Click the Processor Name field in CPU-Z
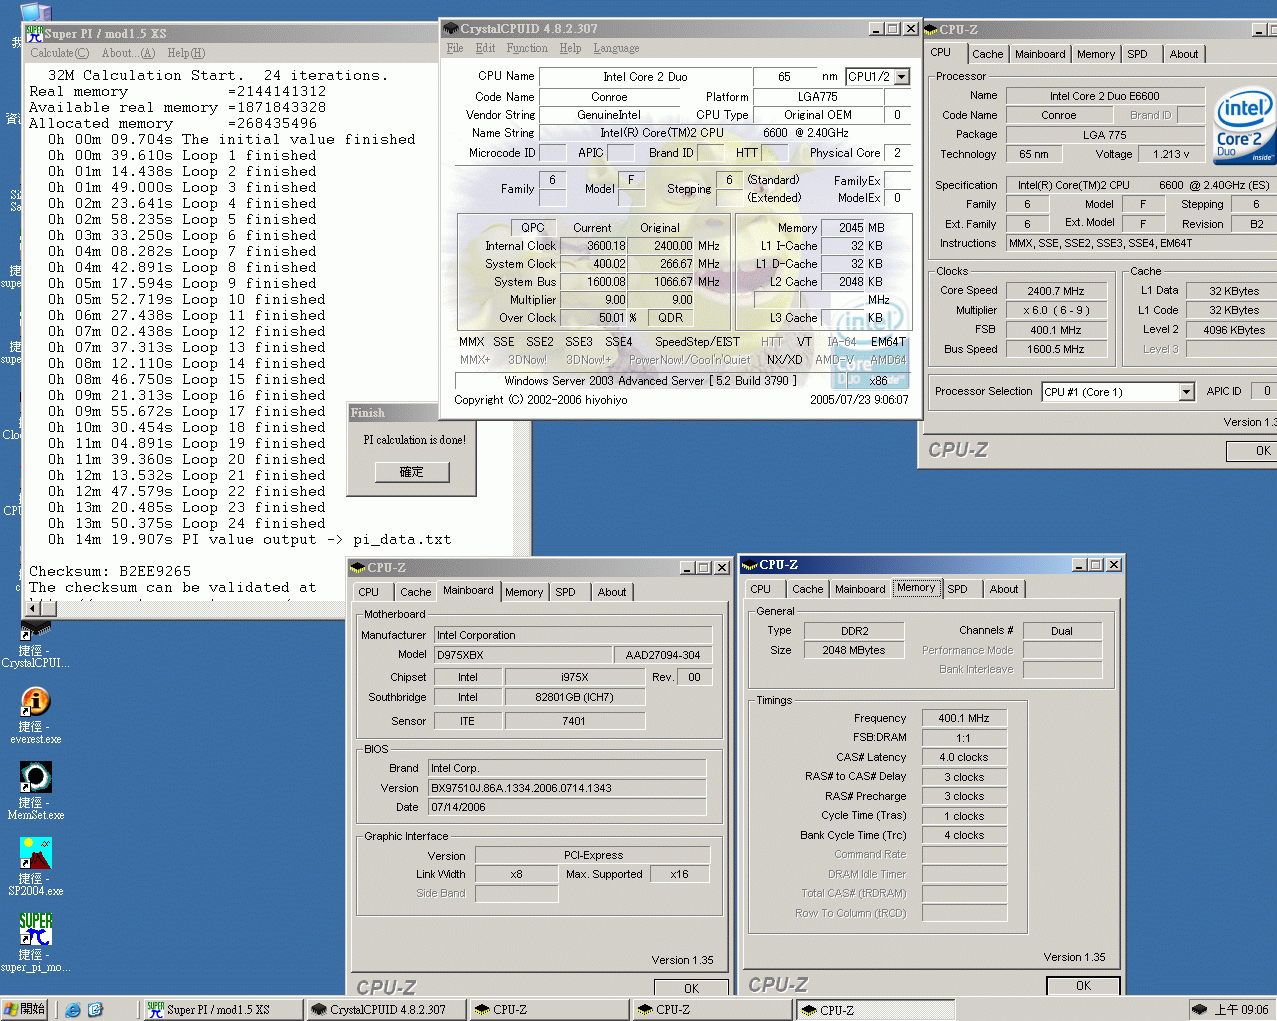The height and width of the screenshot is (1021, 1277). 1104,96
